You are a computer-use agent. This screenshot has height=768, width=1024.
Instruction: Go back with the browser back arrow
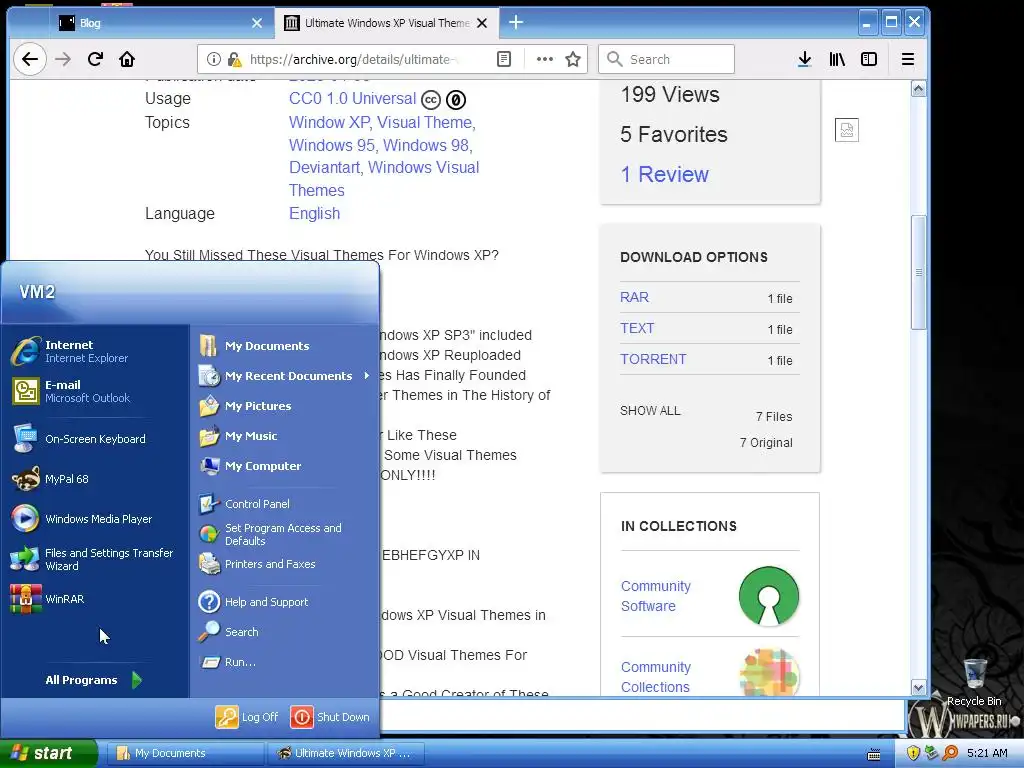click(30, 59)
